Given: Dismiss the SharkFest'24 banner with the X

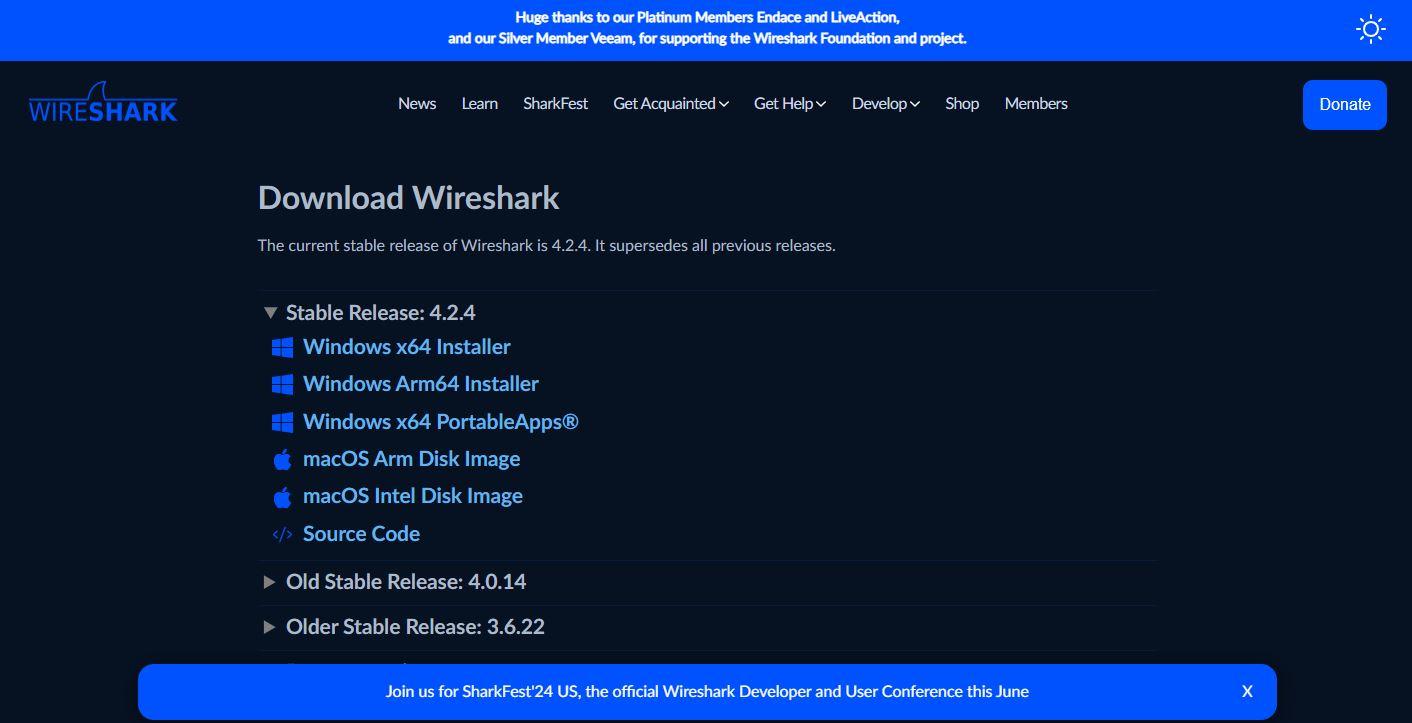Looking at the screenshot, I should tap(1247, 691).
